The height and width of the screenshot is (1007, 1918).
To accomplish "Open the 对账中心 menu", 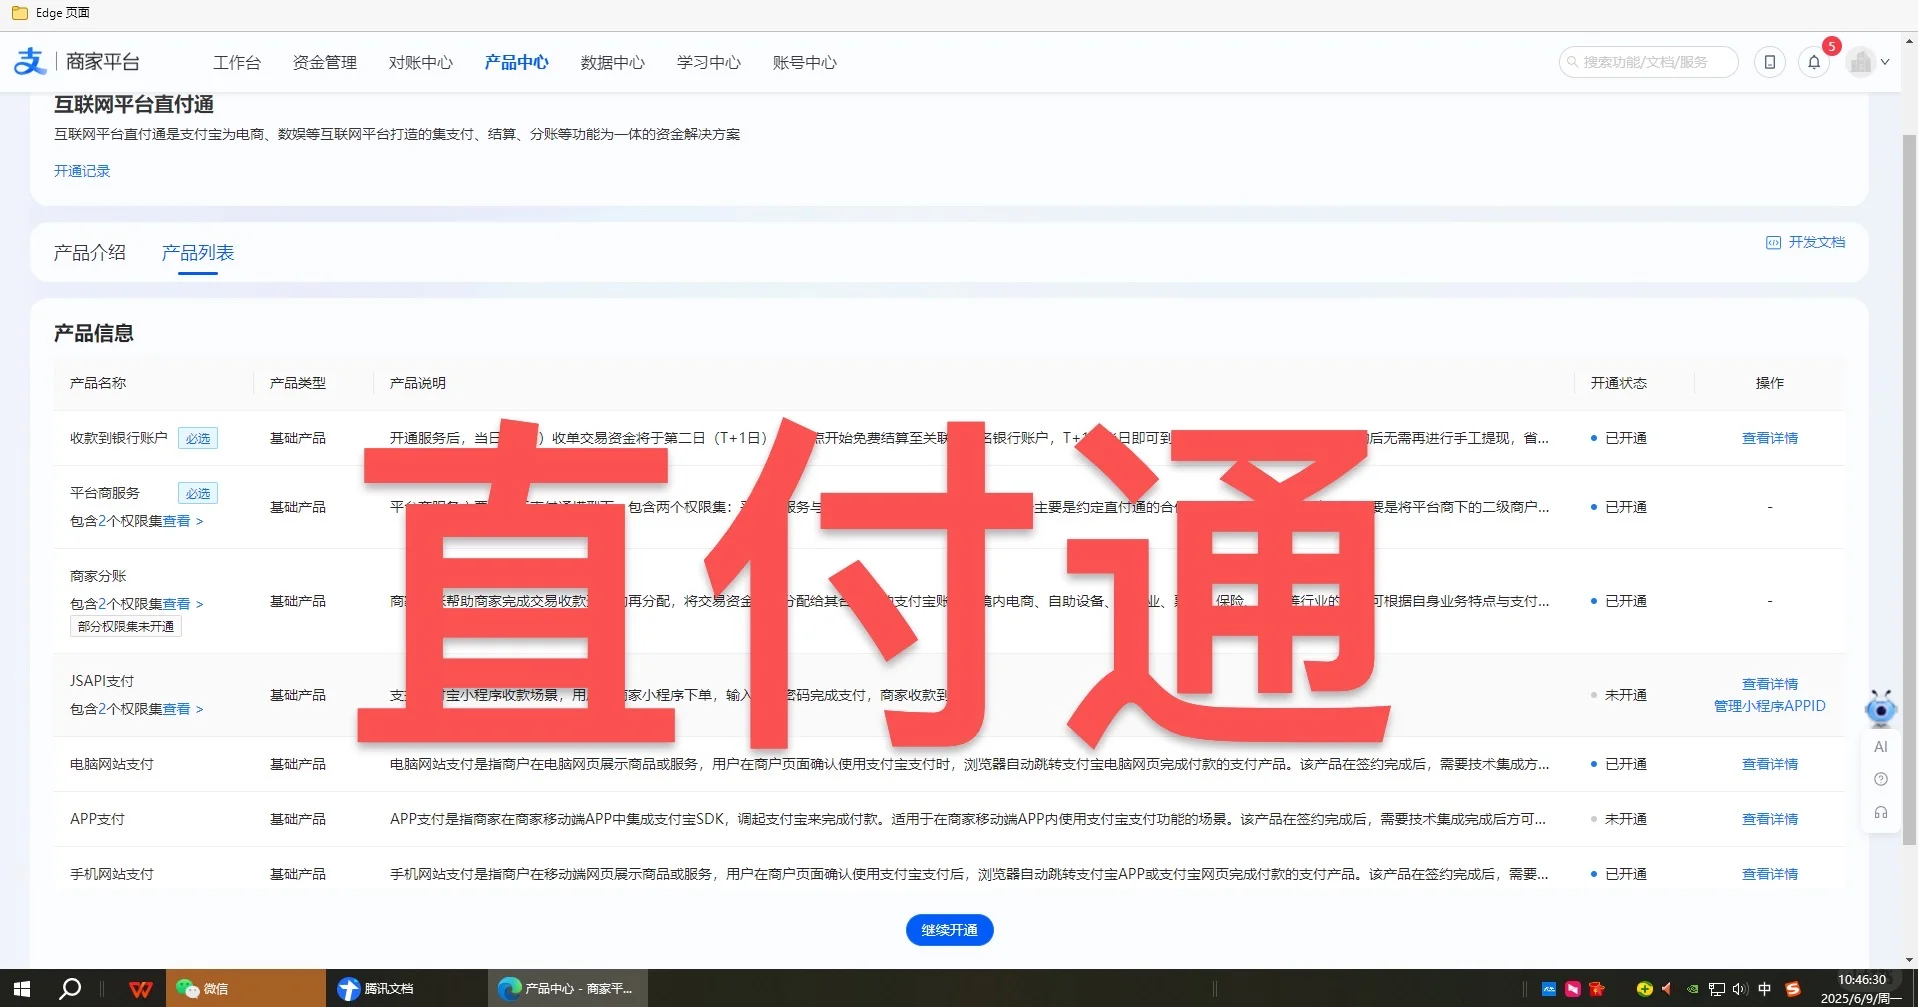I will pyautogui.click(x=420, y=62).
